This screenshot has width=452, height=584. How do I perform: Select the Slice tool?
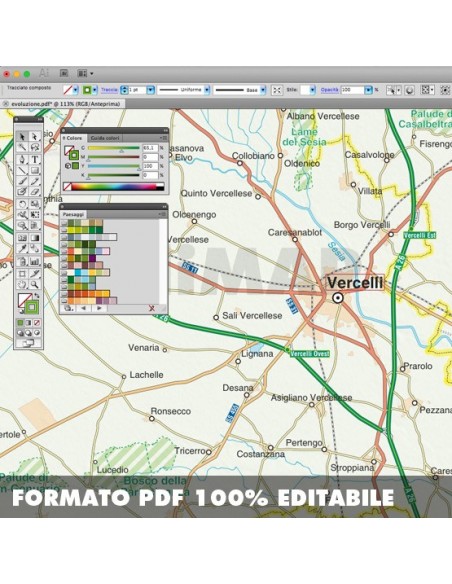[x=35, y=274]
